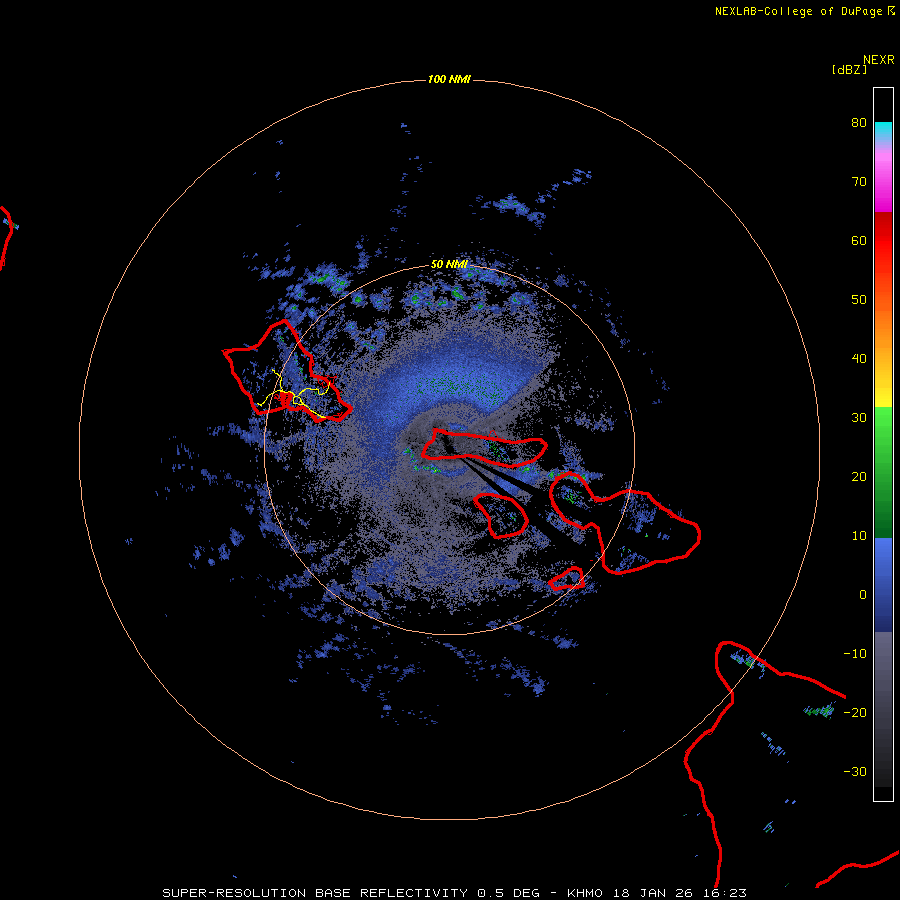Viewport: 900px width, 900px height.
Task: Select the -10 value on dBZ scale
Action: coord(855,654)
